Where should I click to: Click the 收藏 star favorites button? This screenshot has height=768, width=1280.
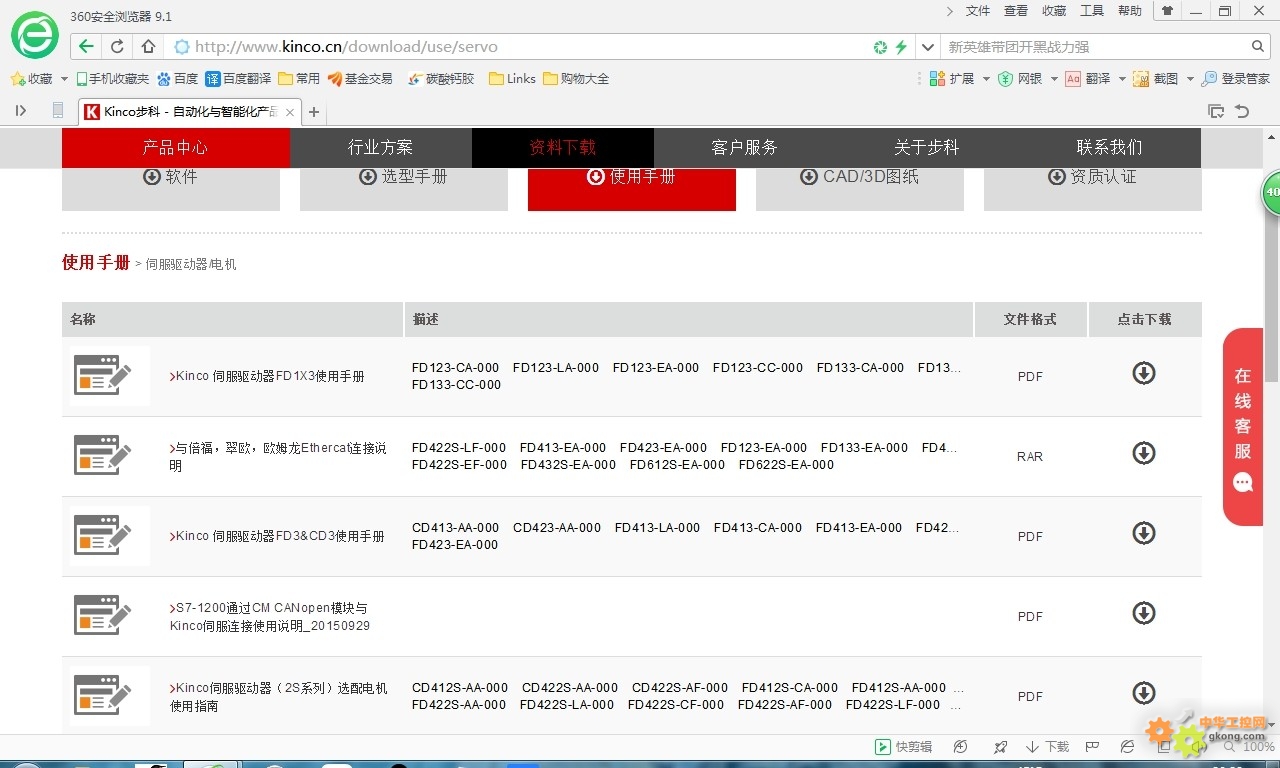tap(31, 79)
